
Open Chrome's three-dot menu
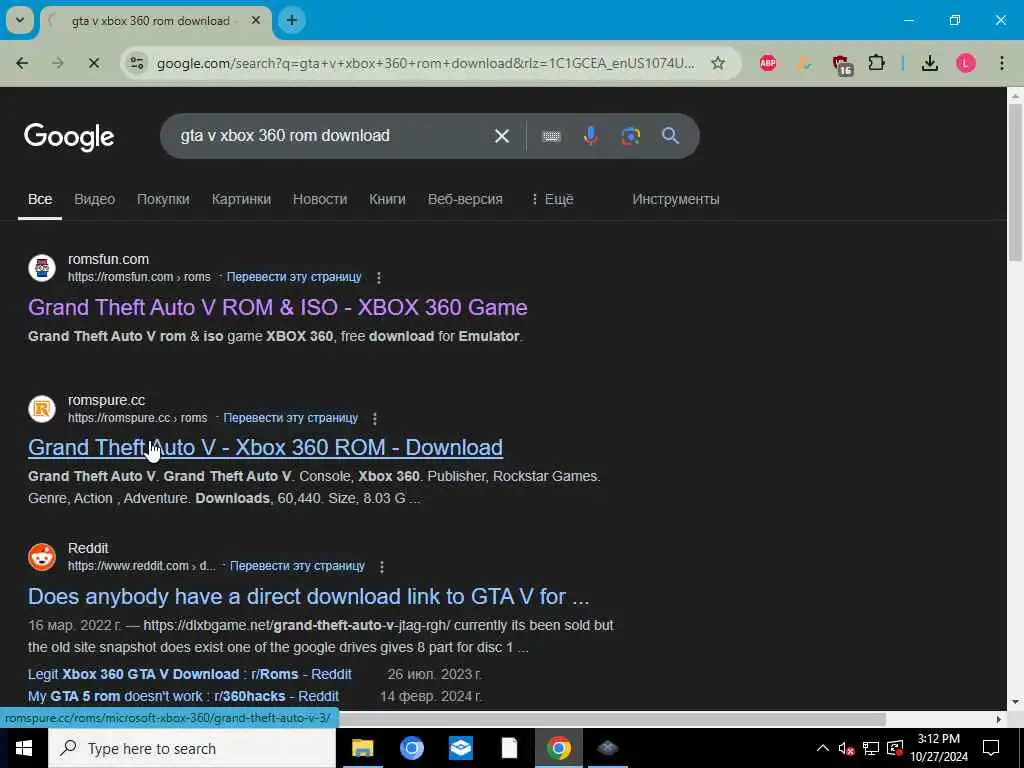1002,63
